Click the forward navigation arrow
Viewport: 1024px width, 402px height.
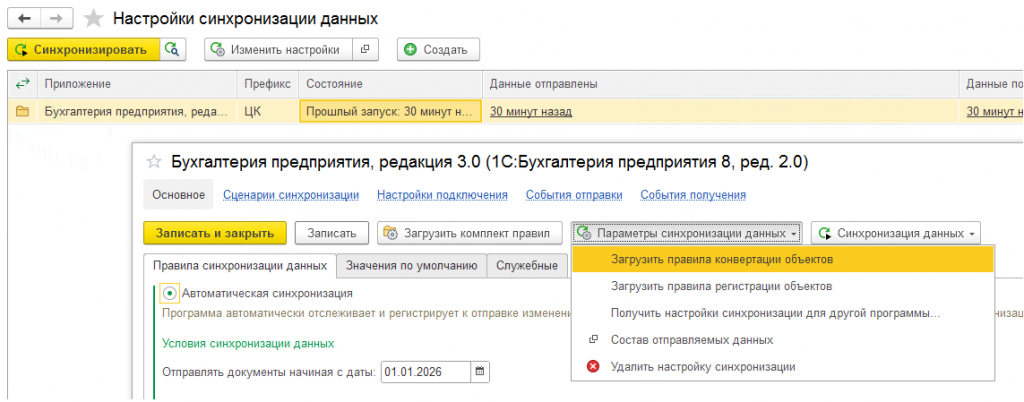tap(57, 18)
